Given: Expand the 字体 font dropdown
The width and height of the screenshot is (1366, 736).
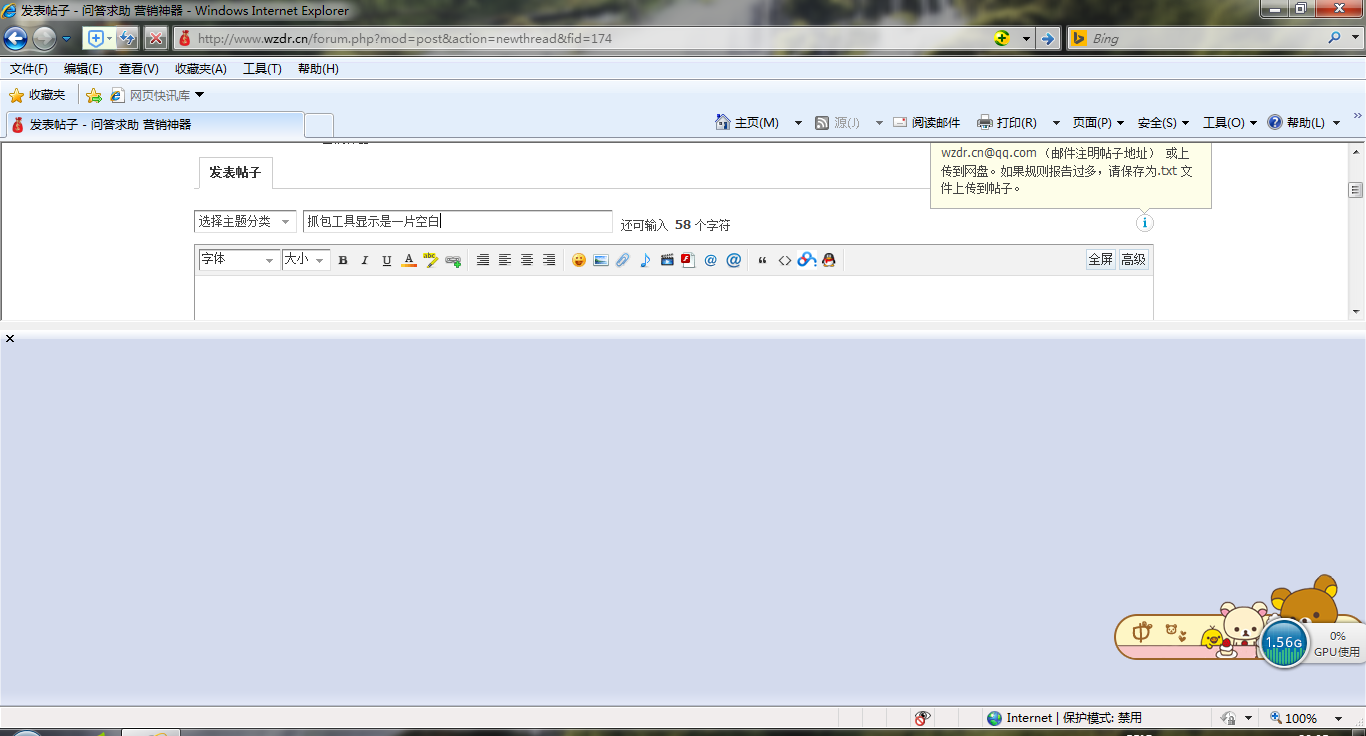Looking at the screenshot, I should 239,260.
